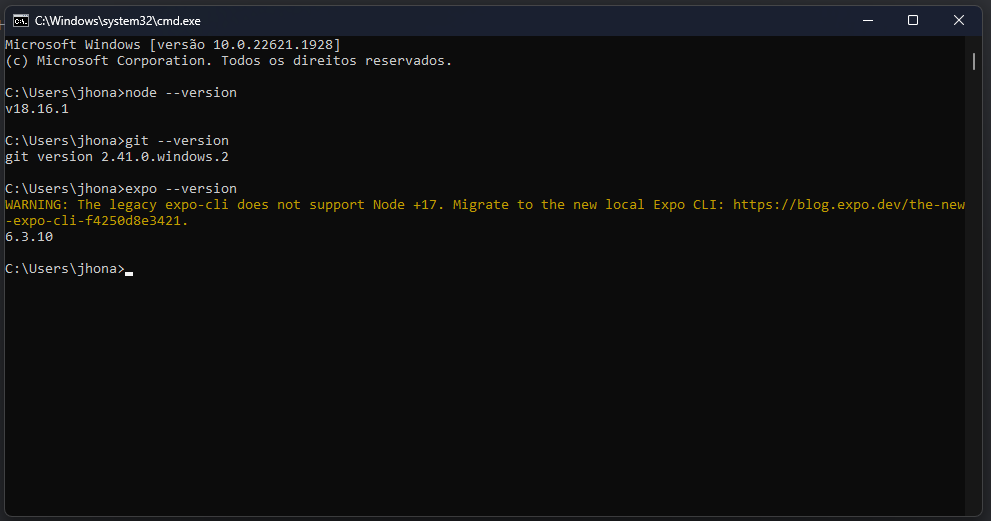Click the Microsoft Corporation copyright line
991x521 pixels.
coord(229,61)
